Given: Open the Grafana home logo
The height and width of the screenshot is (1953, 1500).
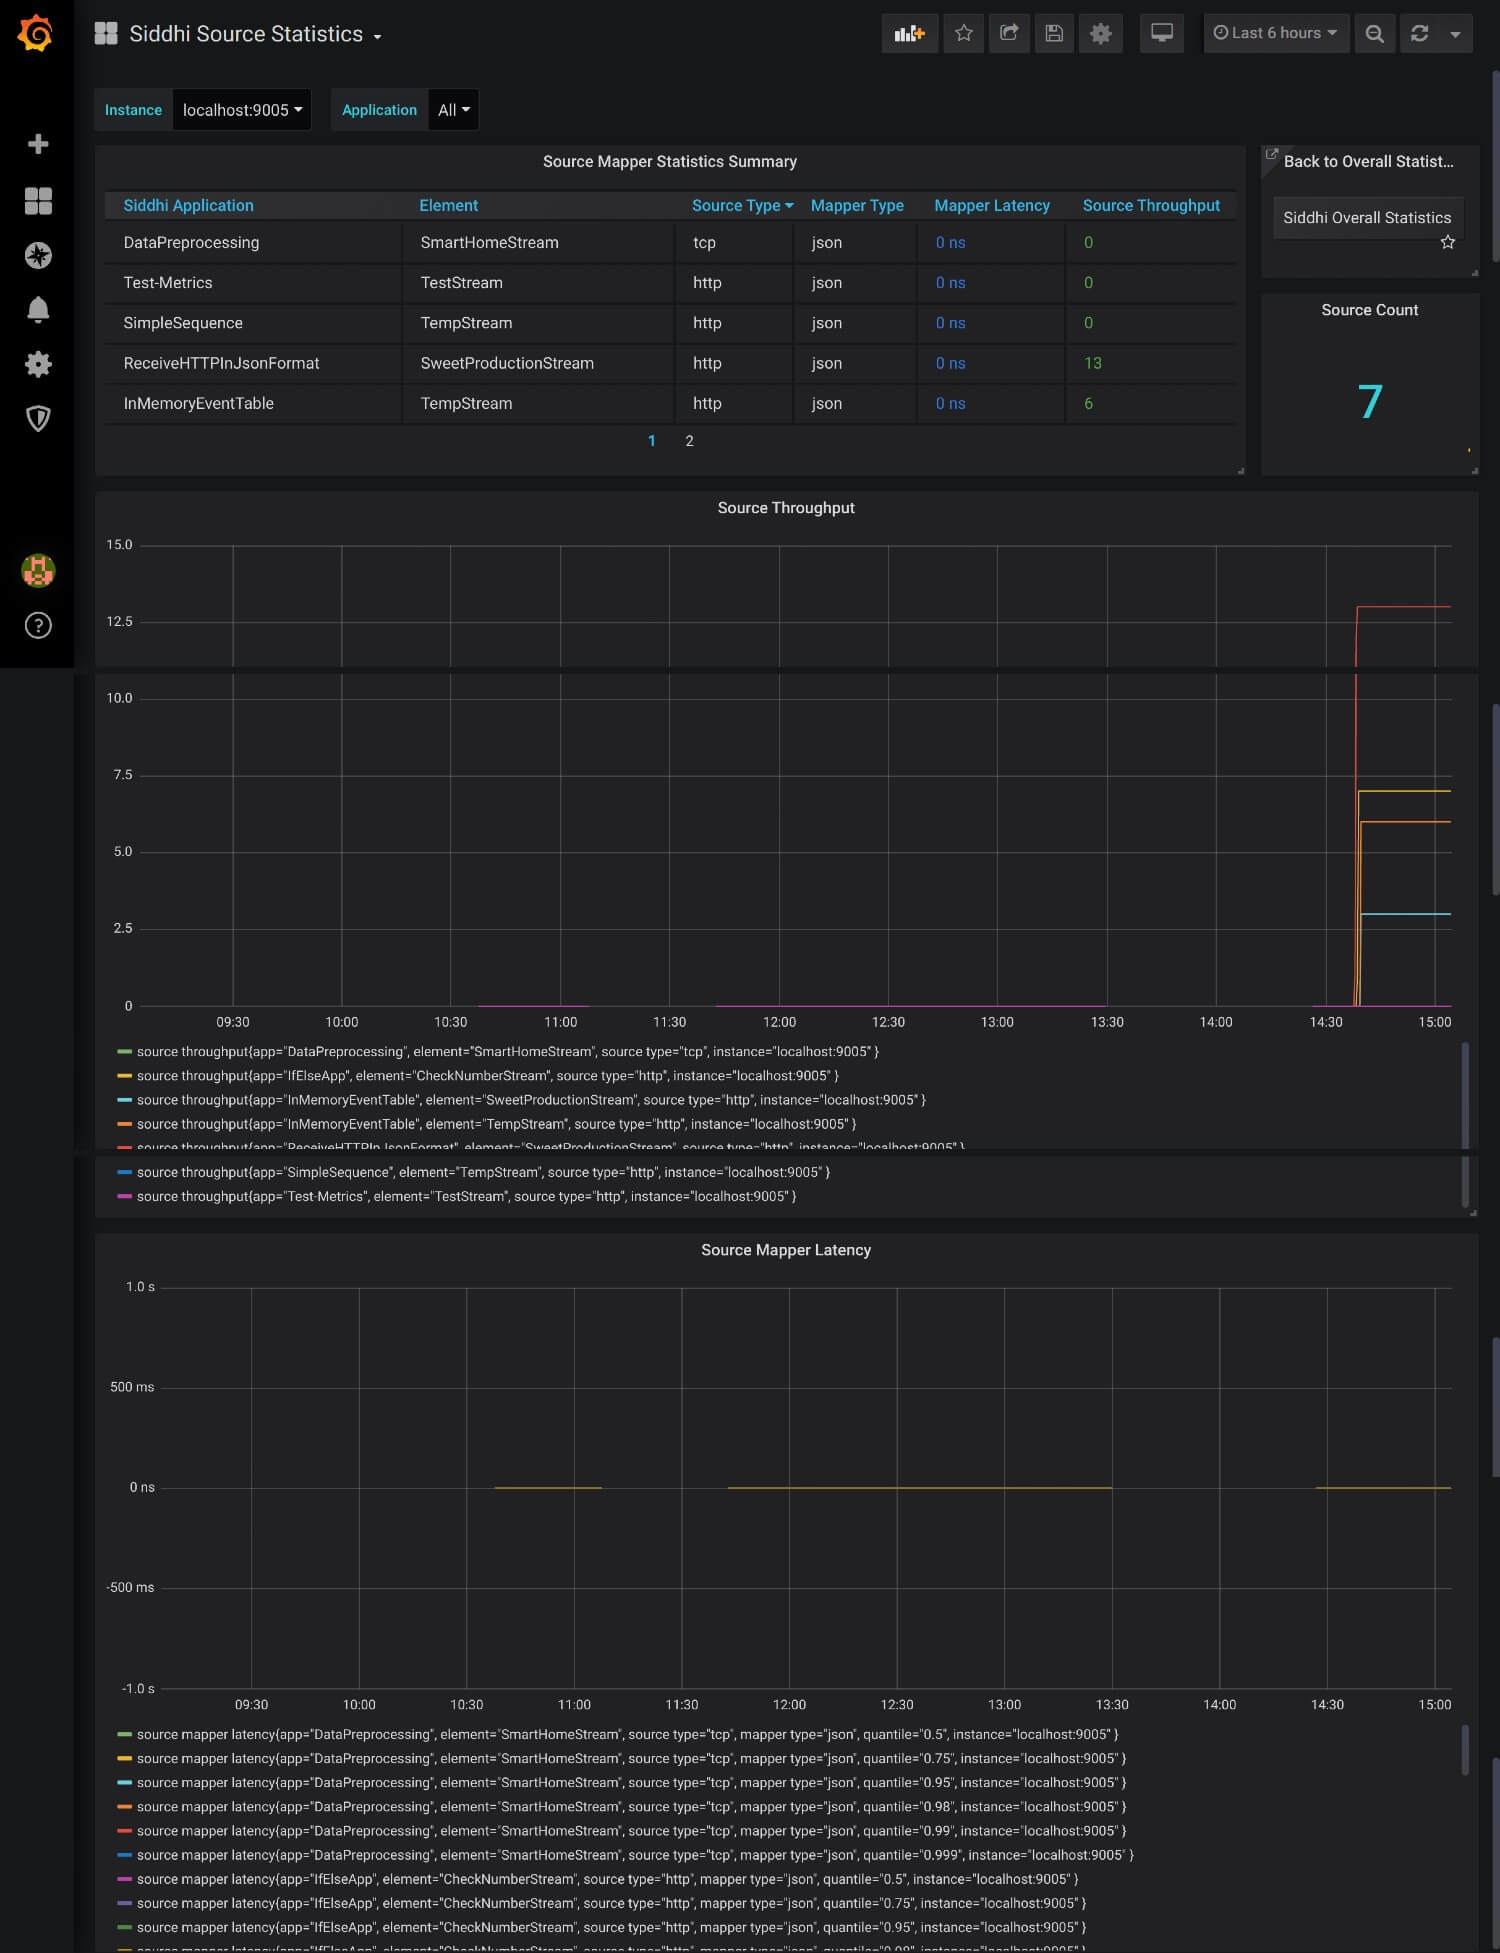Looking at the screenshot, I should point(36,33).
